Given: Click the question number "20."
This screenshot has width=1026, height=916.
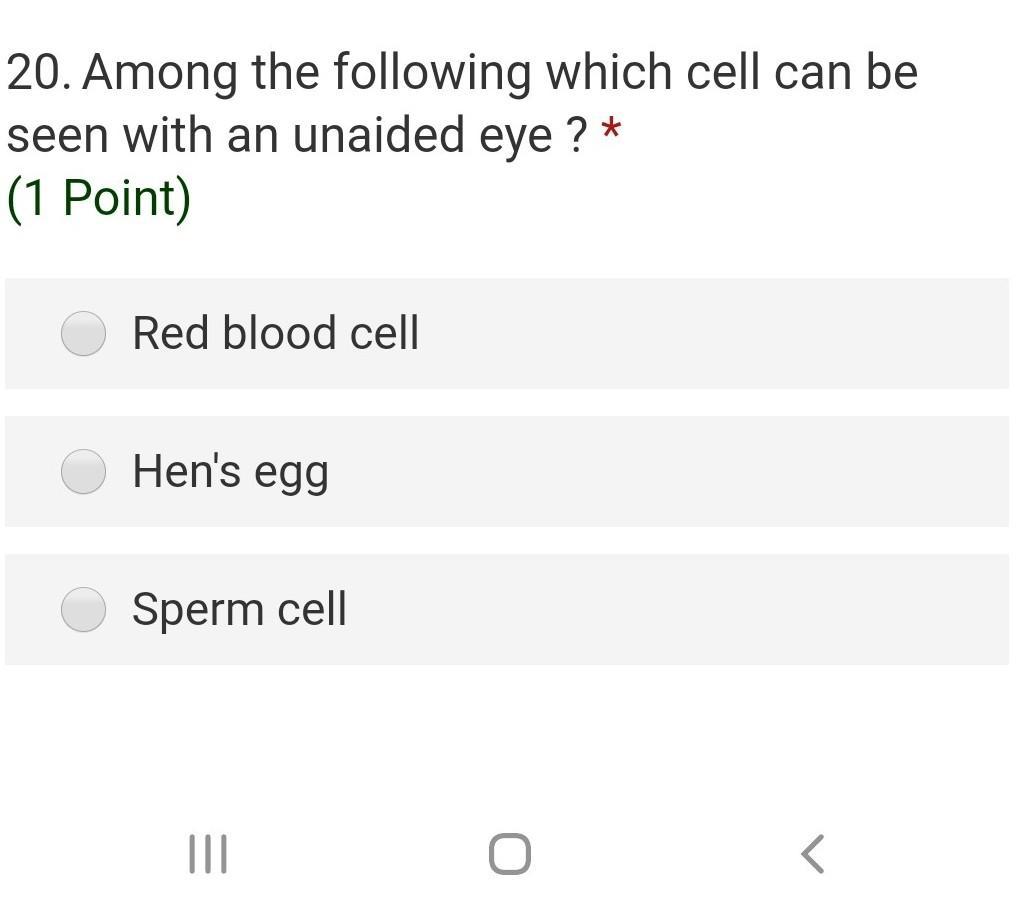Looking at the screenshot, I should pyautogui.click(x=39, y=73).
